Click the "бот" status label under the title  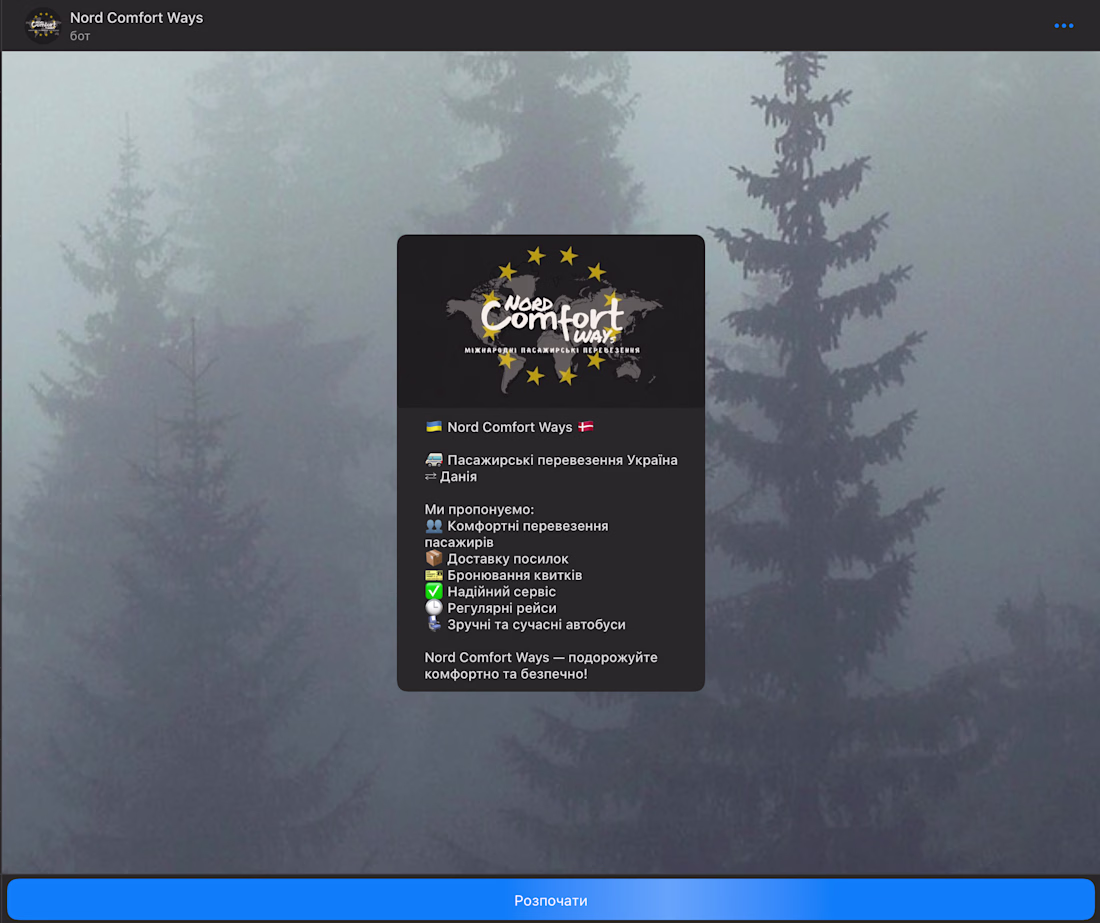pos(80,36)
